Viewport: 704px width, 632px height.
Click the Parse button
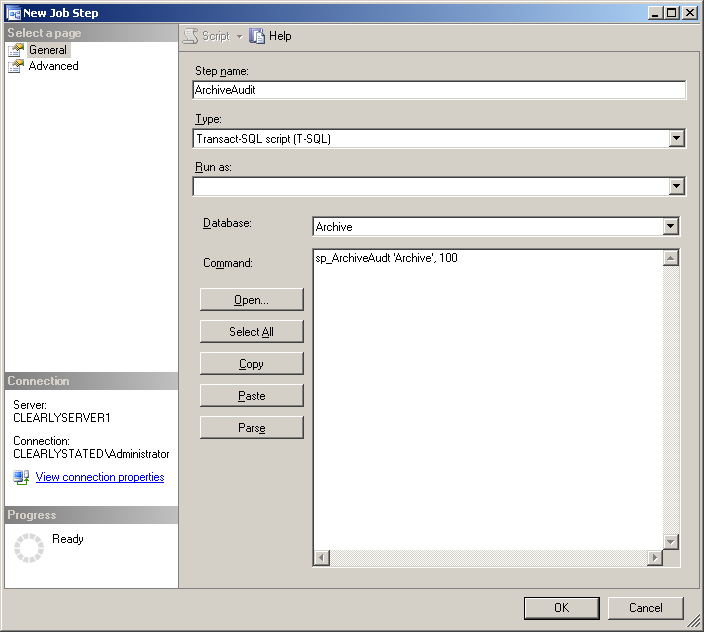251,428
